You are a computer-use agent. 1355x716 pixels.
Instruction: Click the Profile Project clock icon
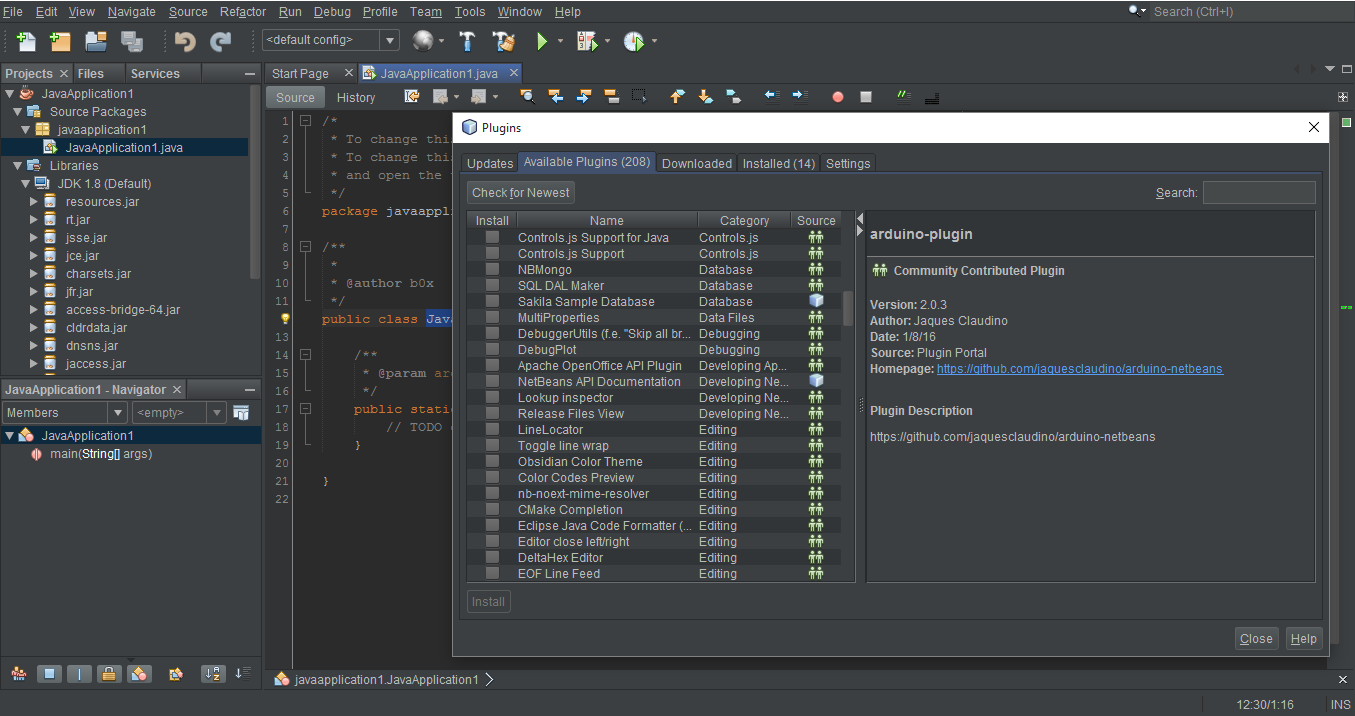point(634,41)
